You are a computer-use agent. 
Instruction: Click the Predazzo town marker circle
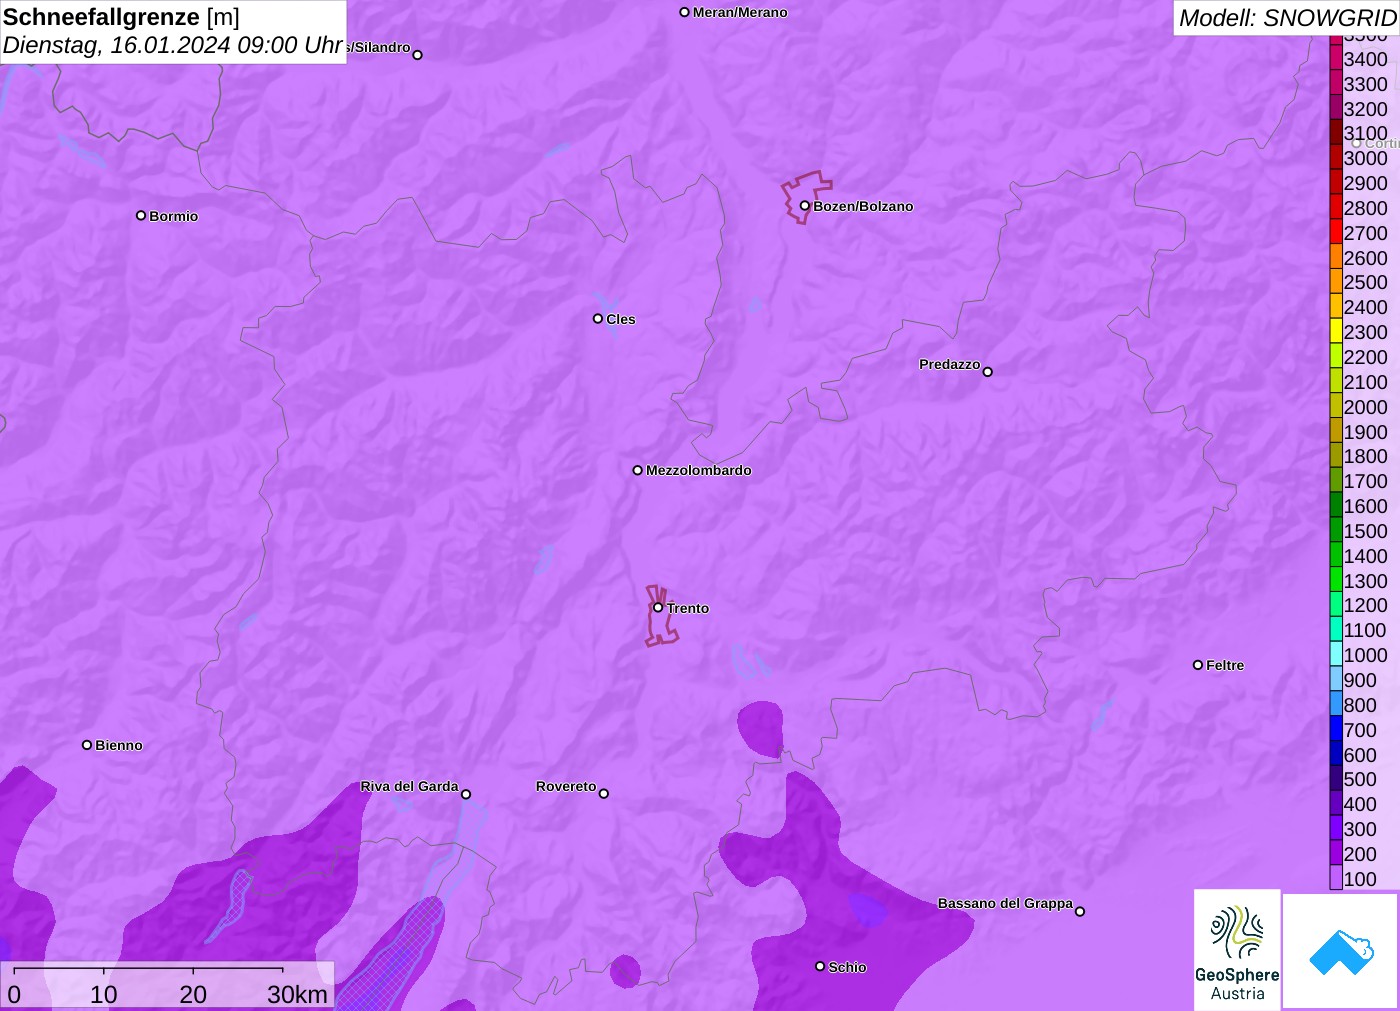(x=988, y=372)
